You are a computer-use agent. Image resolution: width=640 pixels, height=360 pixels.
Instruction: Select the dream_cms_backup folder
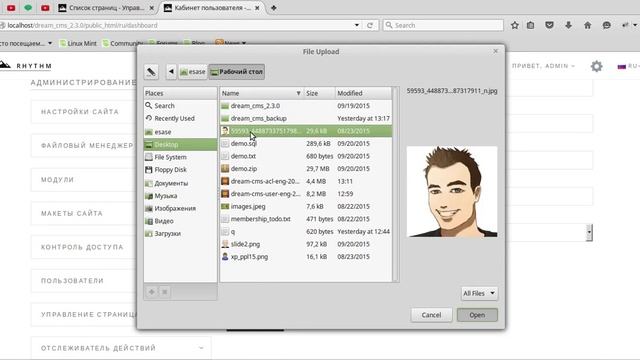pyautogui.click(x=306, y=118)
